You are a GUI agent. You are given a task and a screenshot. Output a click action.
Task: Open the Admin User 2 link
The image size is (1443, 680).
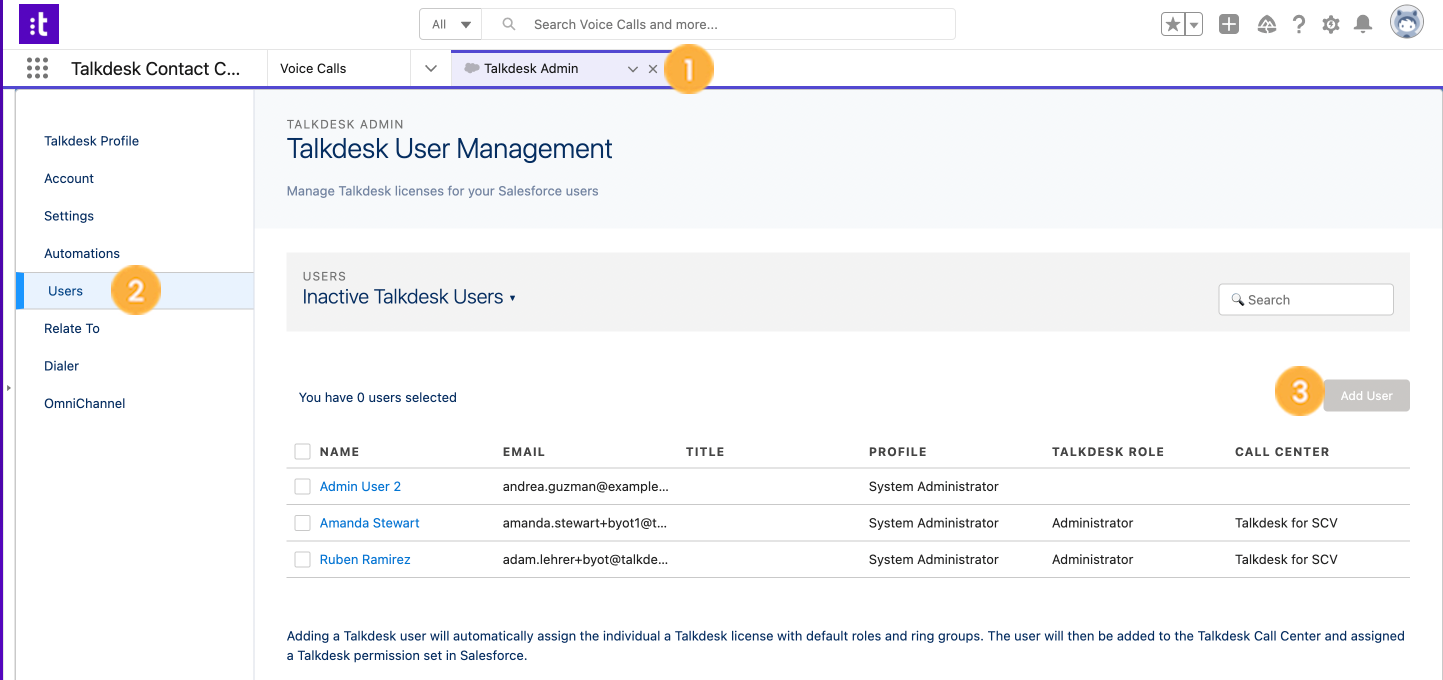tap(360, 487)
